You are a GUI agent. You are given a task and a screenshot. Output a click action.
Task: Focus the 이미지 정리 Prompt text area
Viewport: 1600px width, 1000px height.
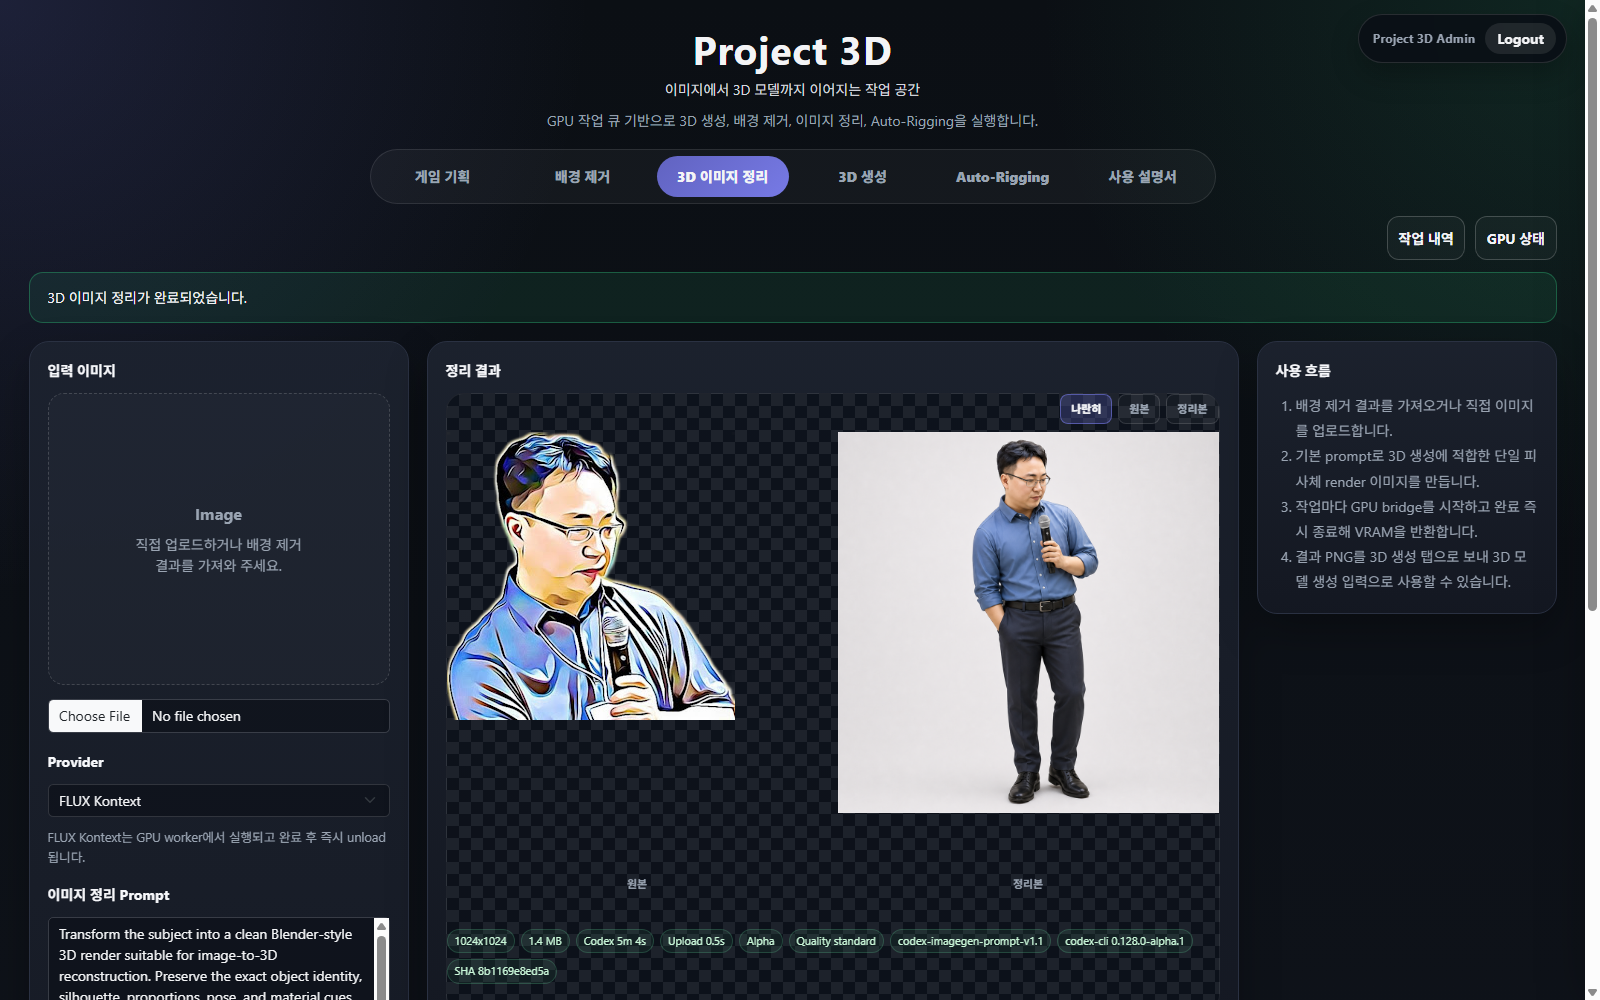(211, 960)
